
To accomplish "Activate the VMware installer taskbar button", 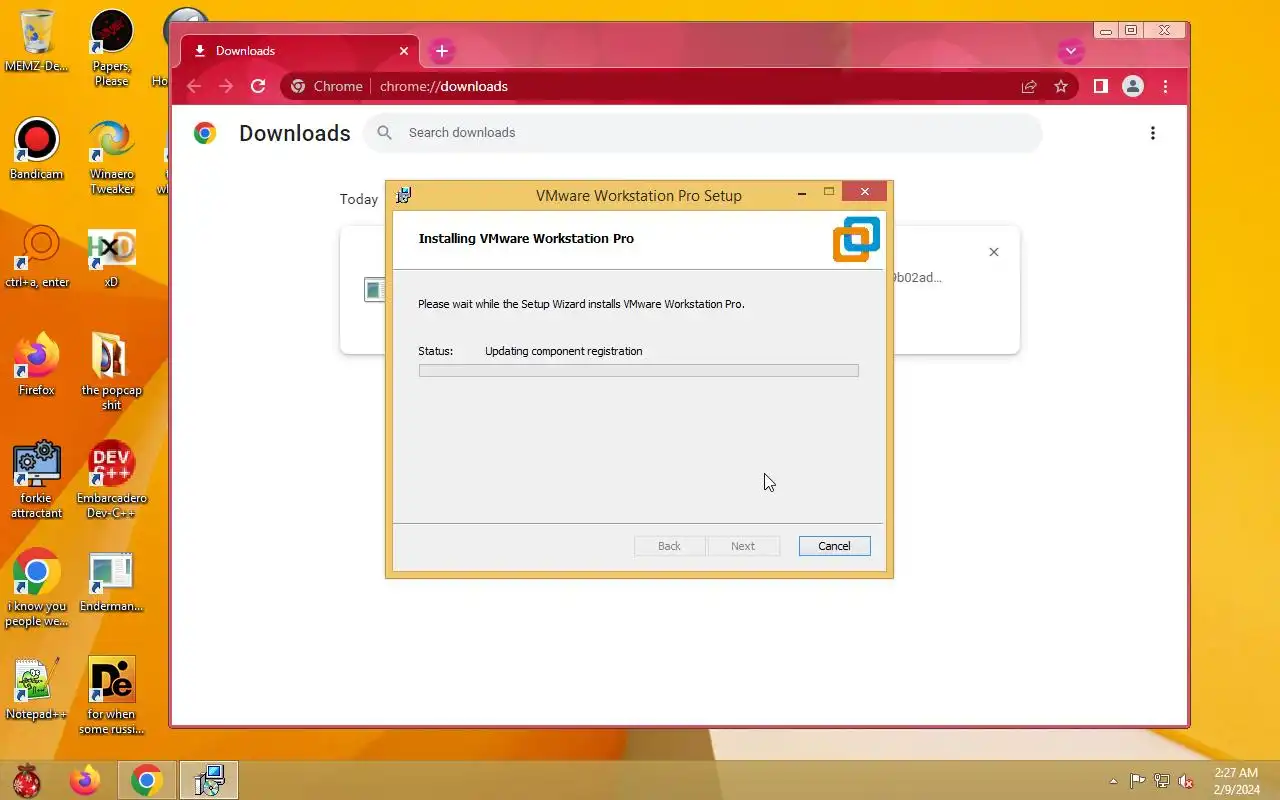I will click(x=209, y=780).
